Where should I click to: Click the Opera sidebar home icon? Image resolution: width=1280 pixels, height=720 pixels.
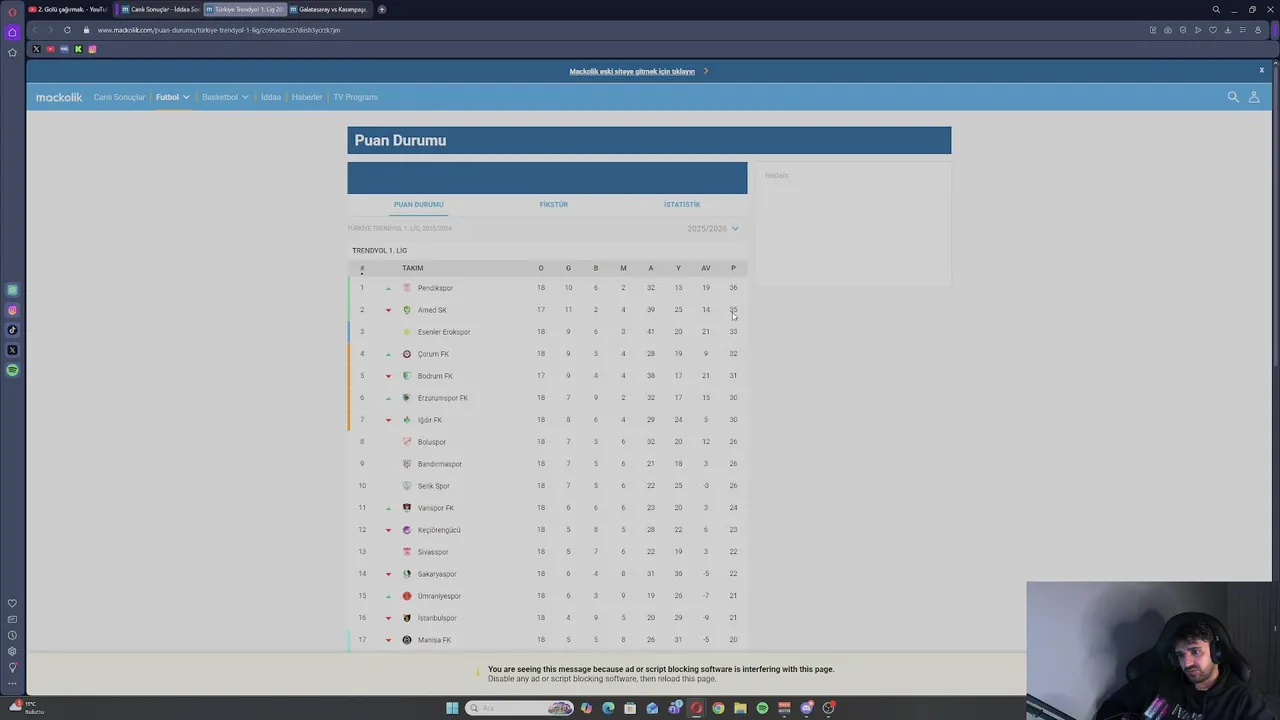[x=12, y=32]
